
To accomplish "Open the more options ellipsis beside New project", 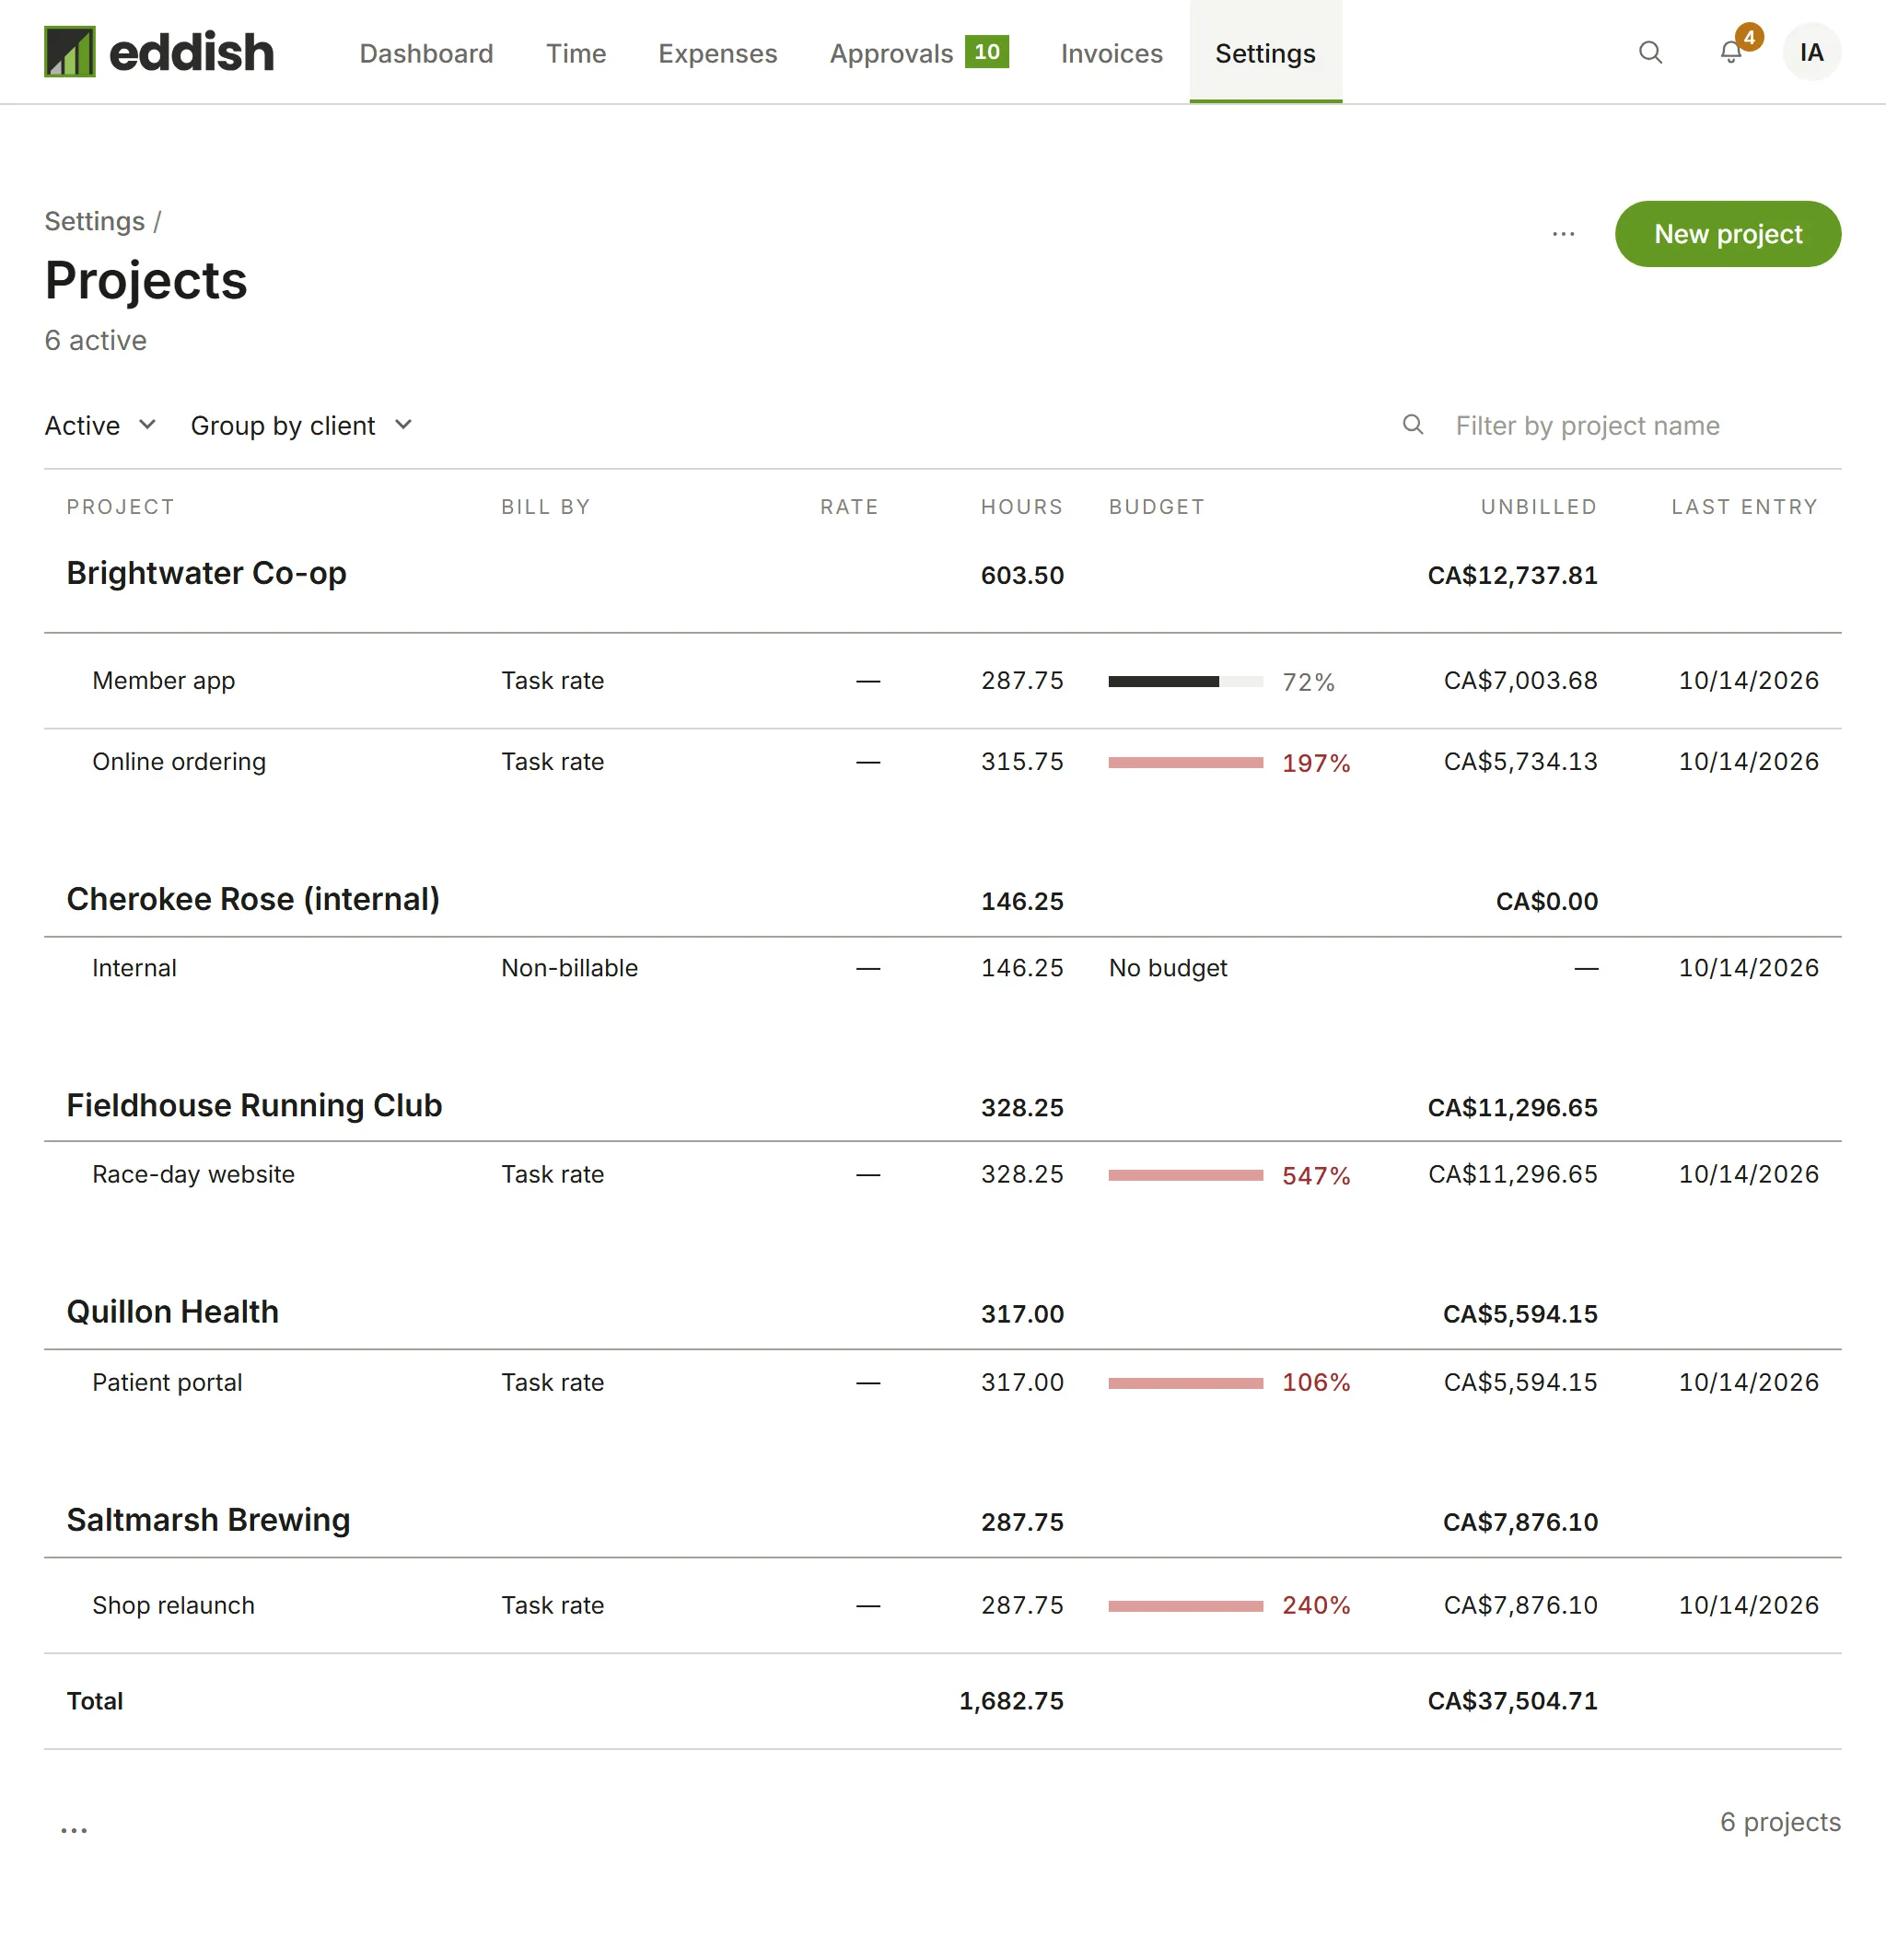I will (1563, 234).
